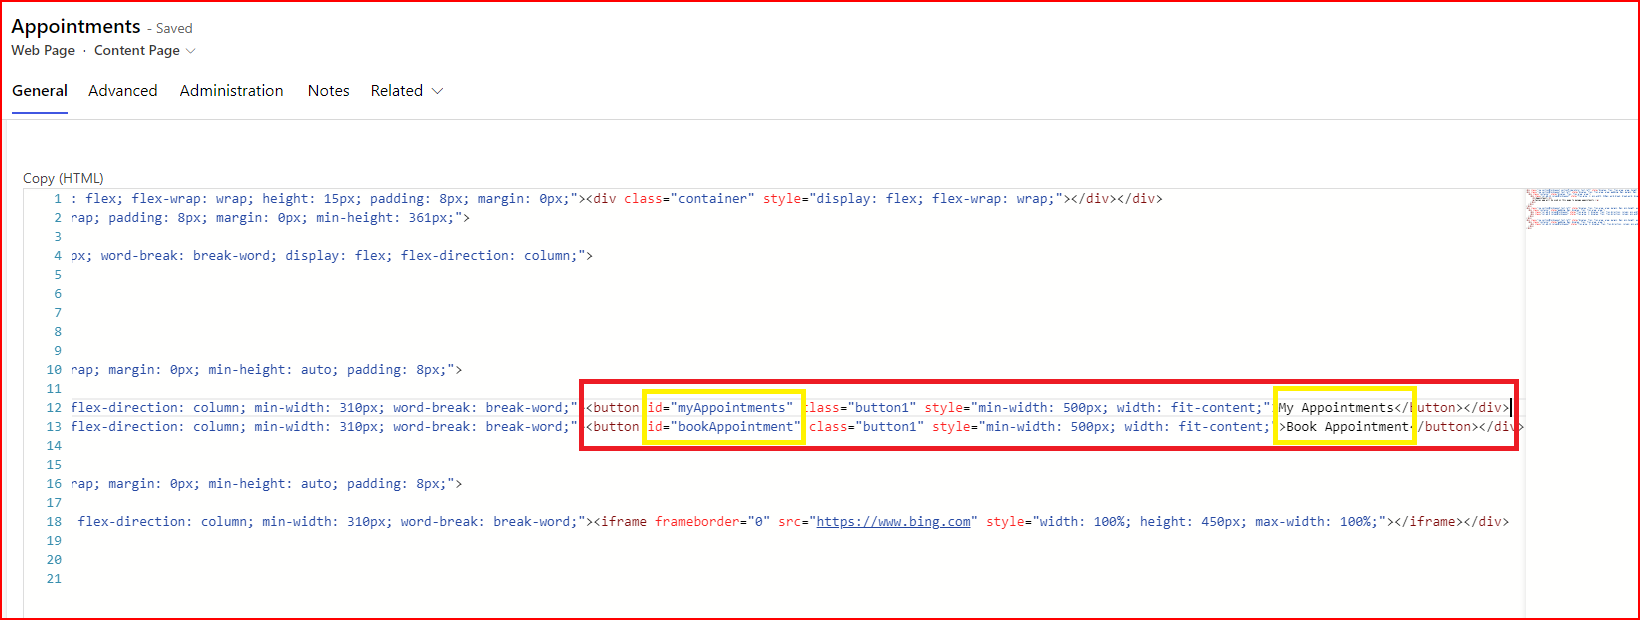Click line number 1 in gutter
The width and height of the screenshot is (1640, 620).
click(x=58, y=199)
